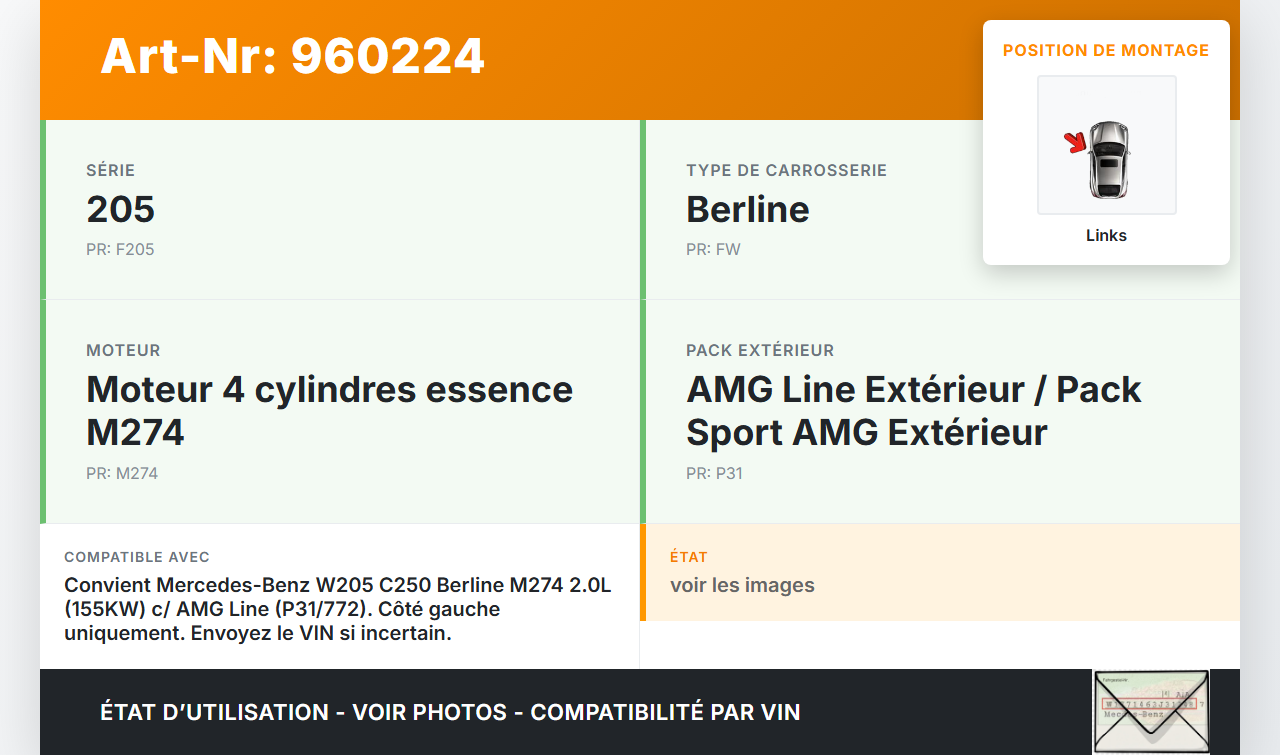Click the PACK EXTÉRIEUR label
Image resolution: width=1280 pixels, height=755 pixels.
point(760,350)
